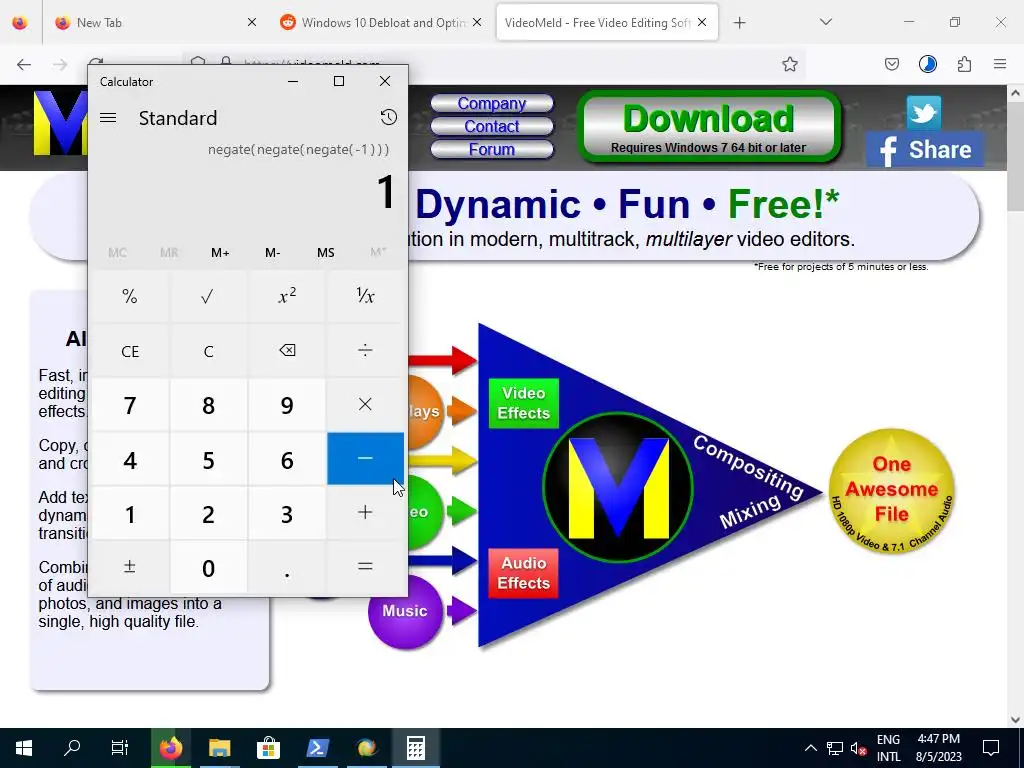Open the Calculator navigation hamburger menu
The height and width of the screenshot is (768, 1024).
pyautogui.click(x=108, y=118)
